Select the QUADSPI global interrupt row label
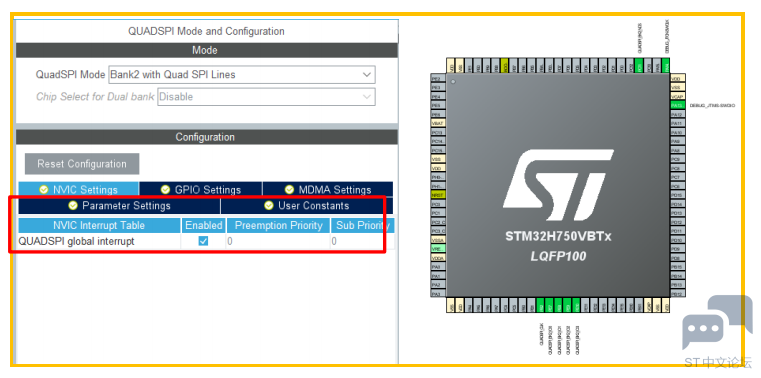Screen dimensions: 761x378 (x=76, y=241)
